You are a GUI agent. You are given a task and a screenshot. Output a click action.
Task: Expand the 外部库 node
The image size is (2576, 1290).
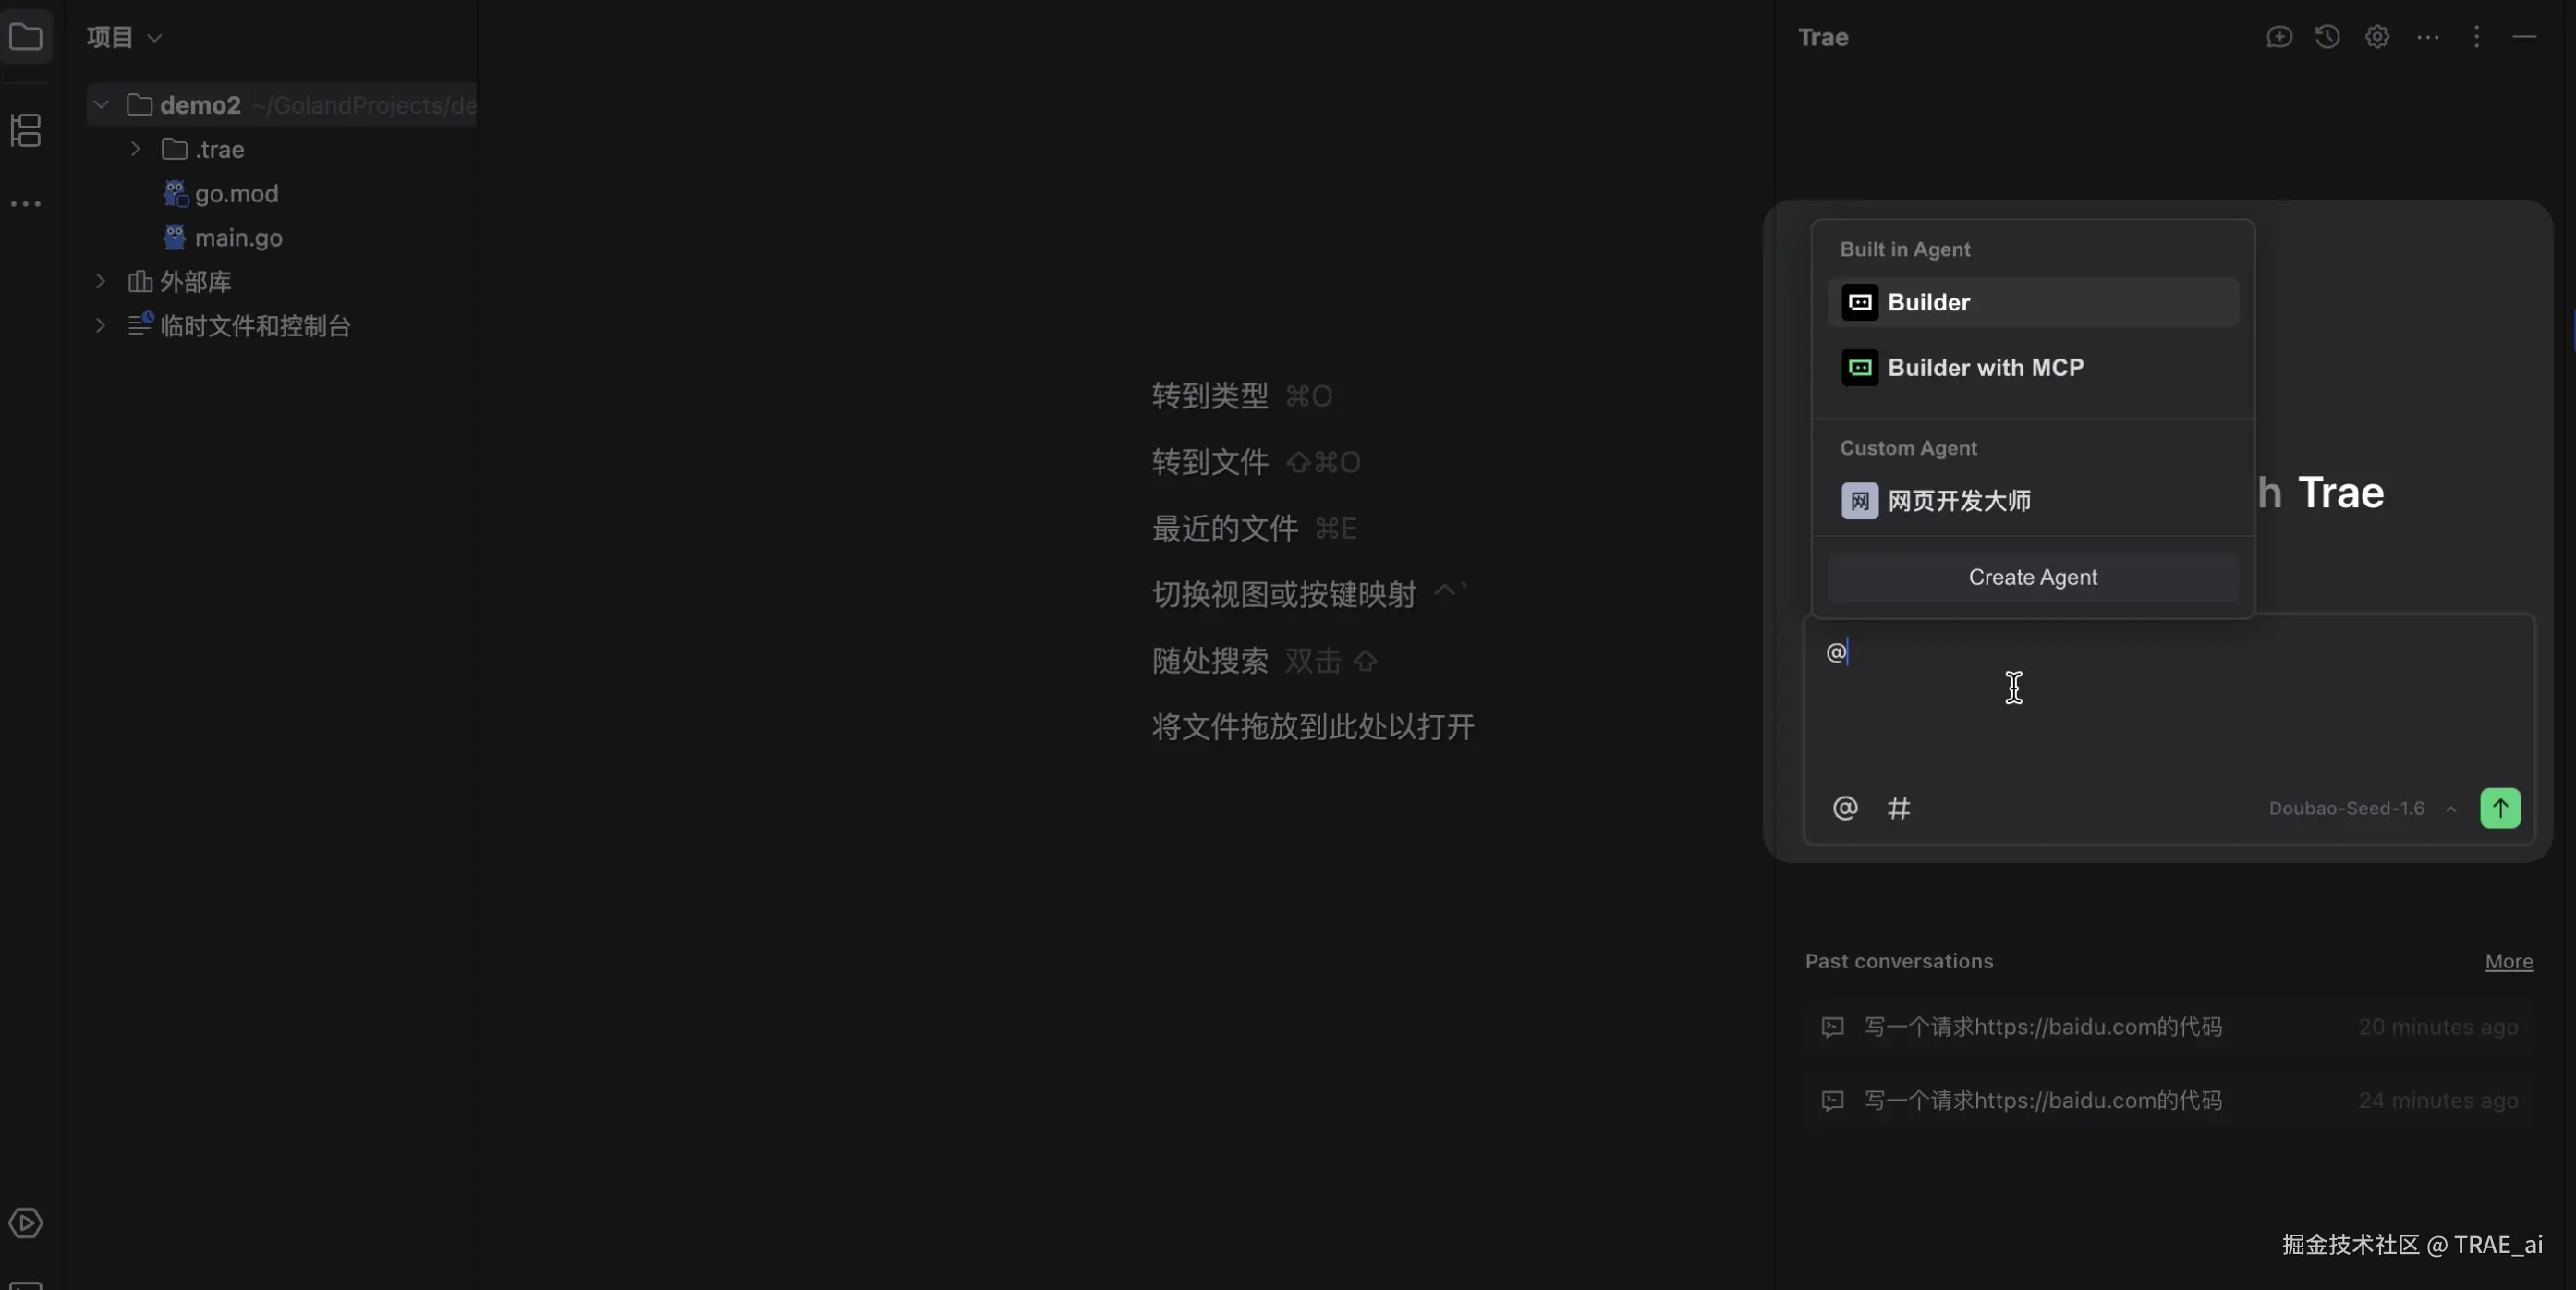[x=100, y=282]
